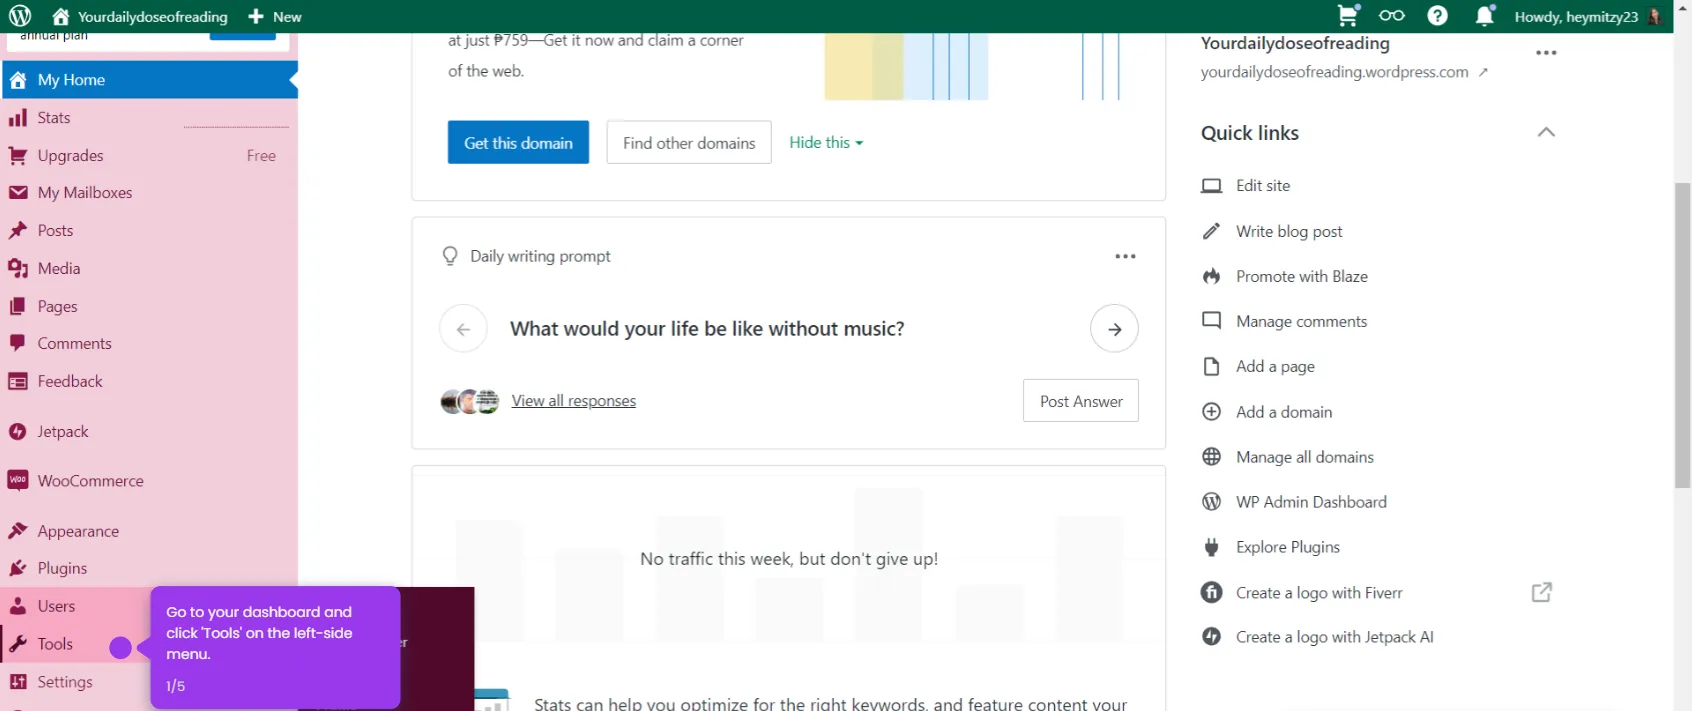The image size is (1692, 711).
Task: Click the Stats bar chart icon in sidebar
Action: 18,118
